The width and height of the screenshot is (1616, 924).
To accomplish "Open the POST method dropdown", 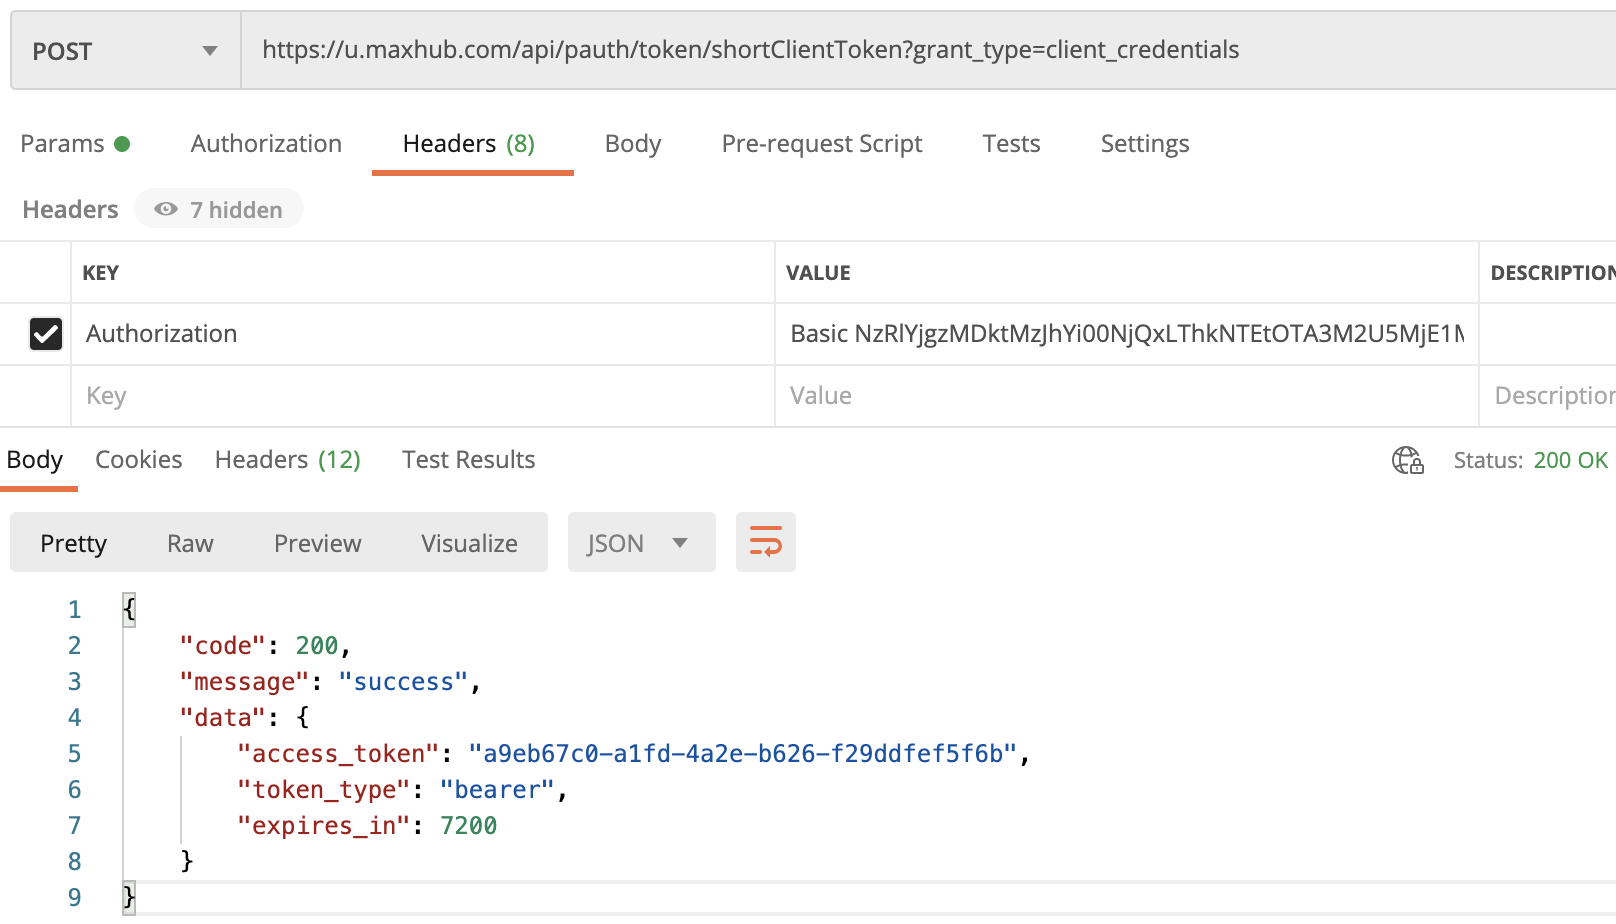I will [x=125, y=51].
